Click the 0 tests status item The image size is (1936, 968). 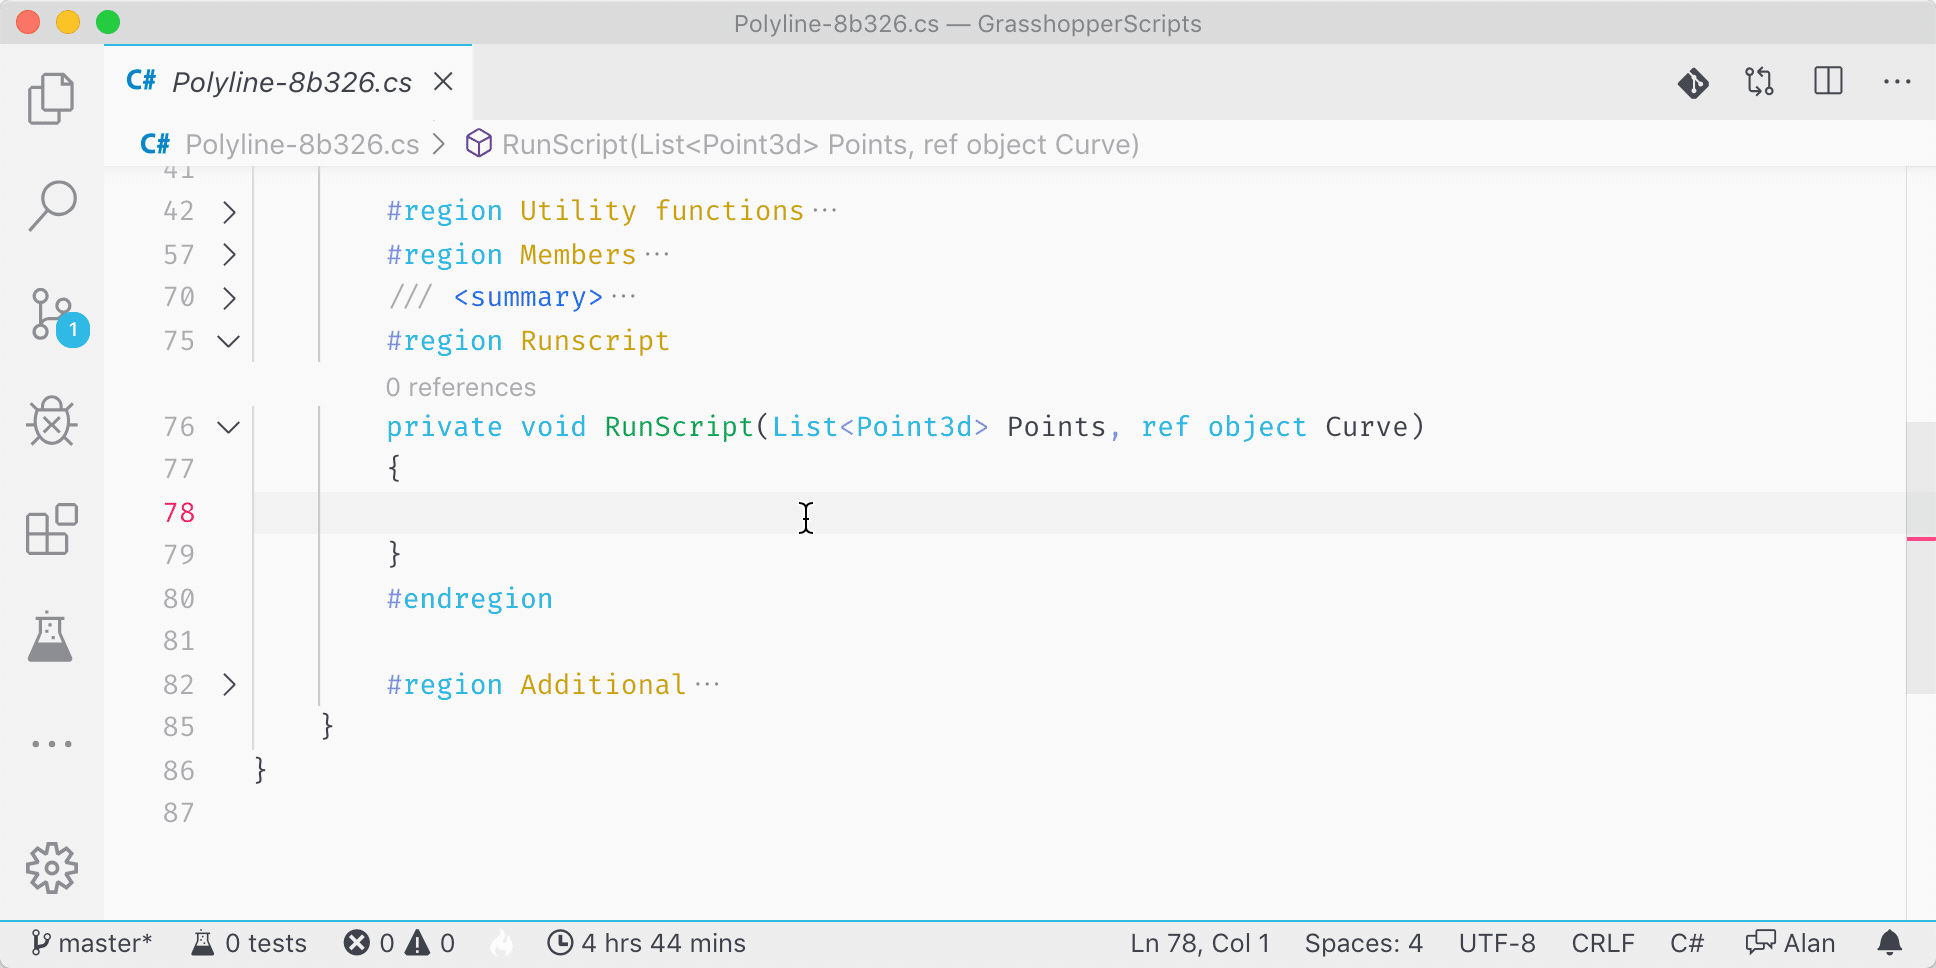pyautogui.click(x=250, y=943)
